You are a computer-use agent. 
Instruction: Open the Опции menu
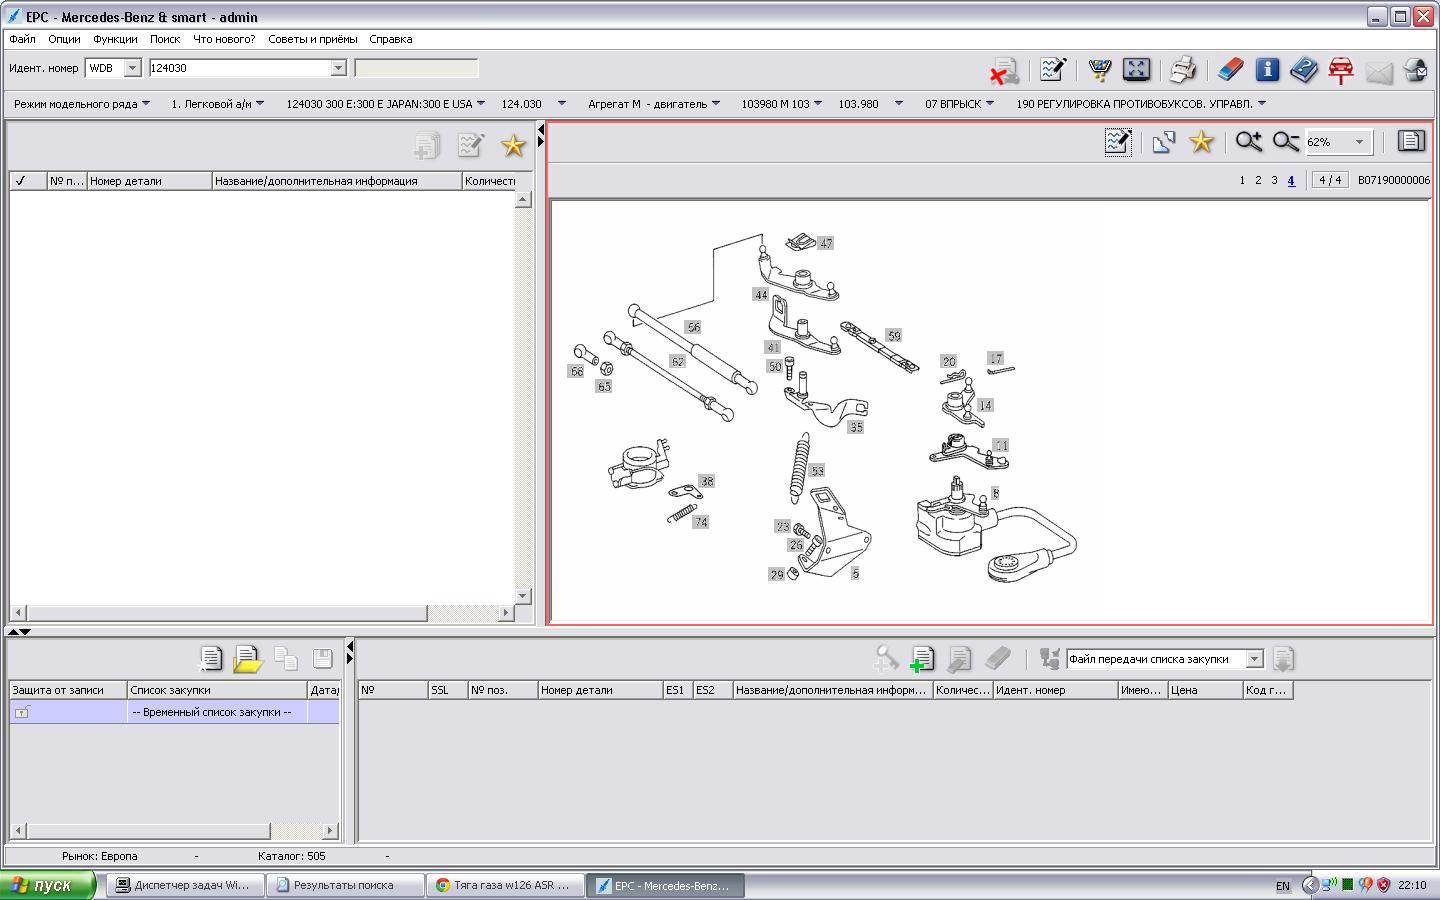[64, 39]
